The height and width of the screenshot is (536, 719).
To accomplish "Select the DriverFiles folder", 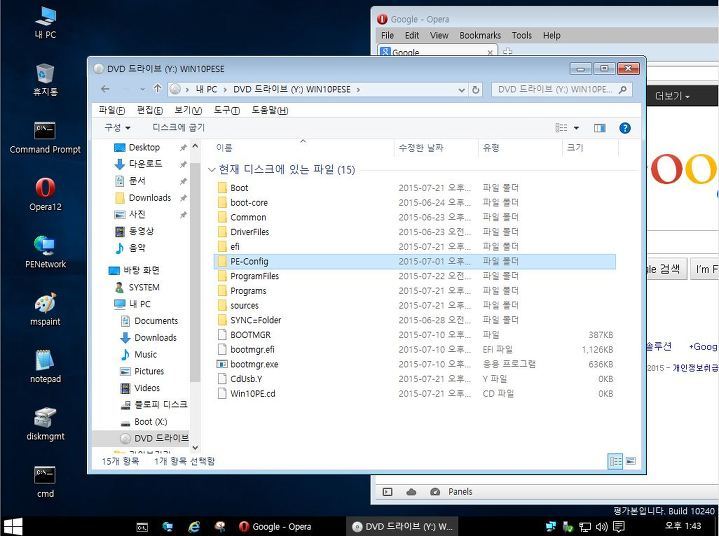I will (x=415, y=232).
